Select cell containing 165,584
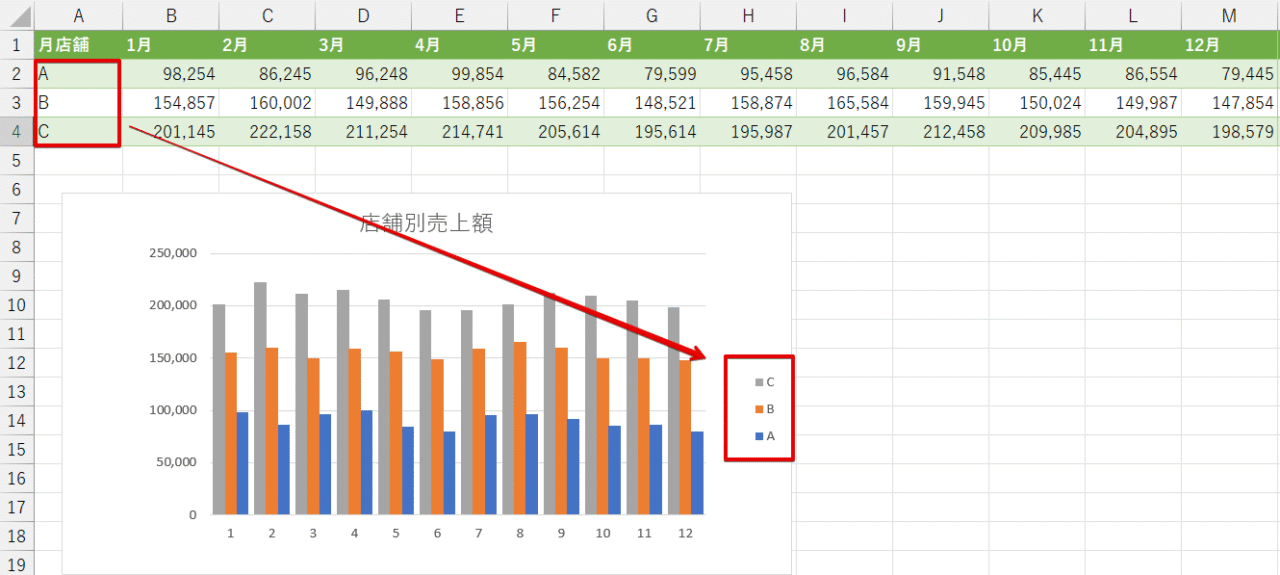Viewport: 1280px width, 575px height. [x=844, y=103]
